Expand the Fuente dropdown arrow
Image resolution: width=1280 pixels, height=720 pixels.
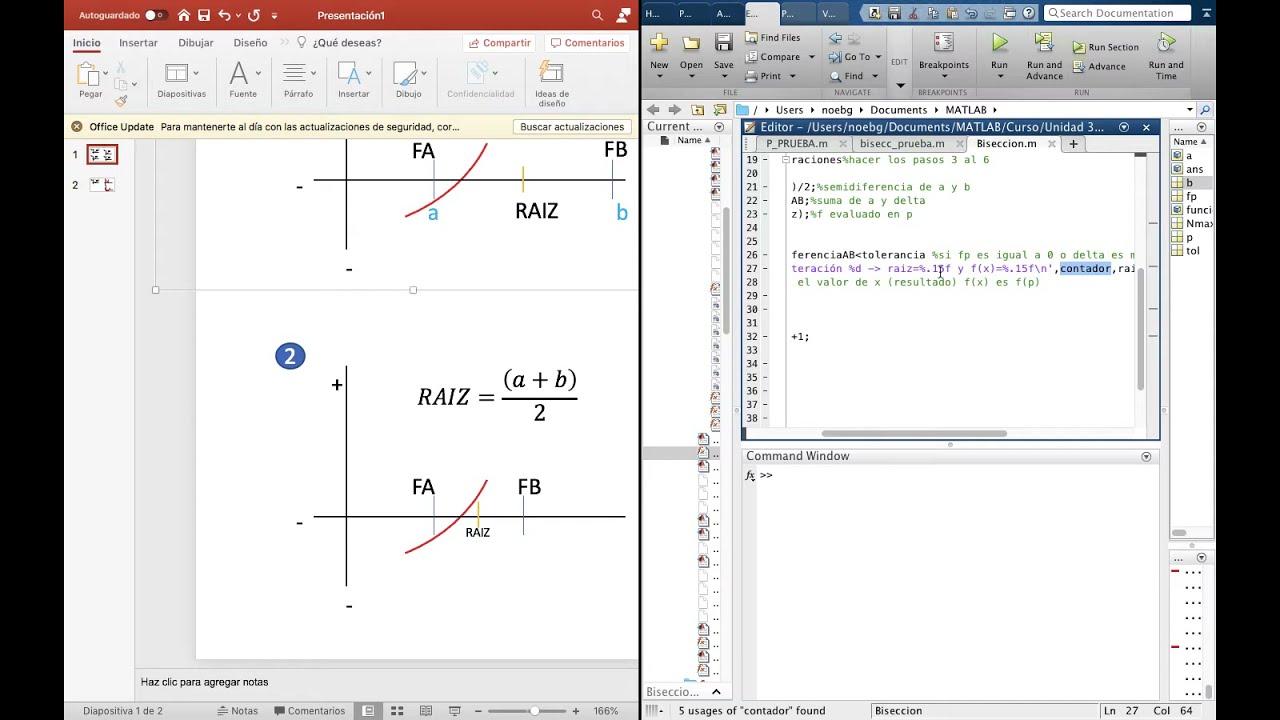point(258,73)
